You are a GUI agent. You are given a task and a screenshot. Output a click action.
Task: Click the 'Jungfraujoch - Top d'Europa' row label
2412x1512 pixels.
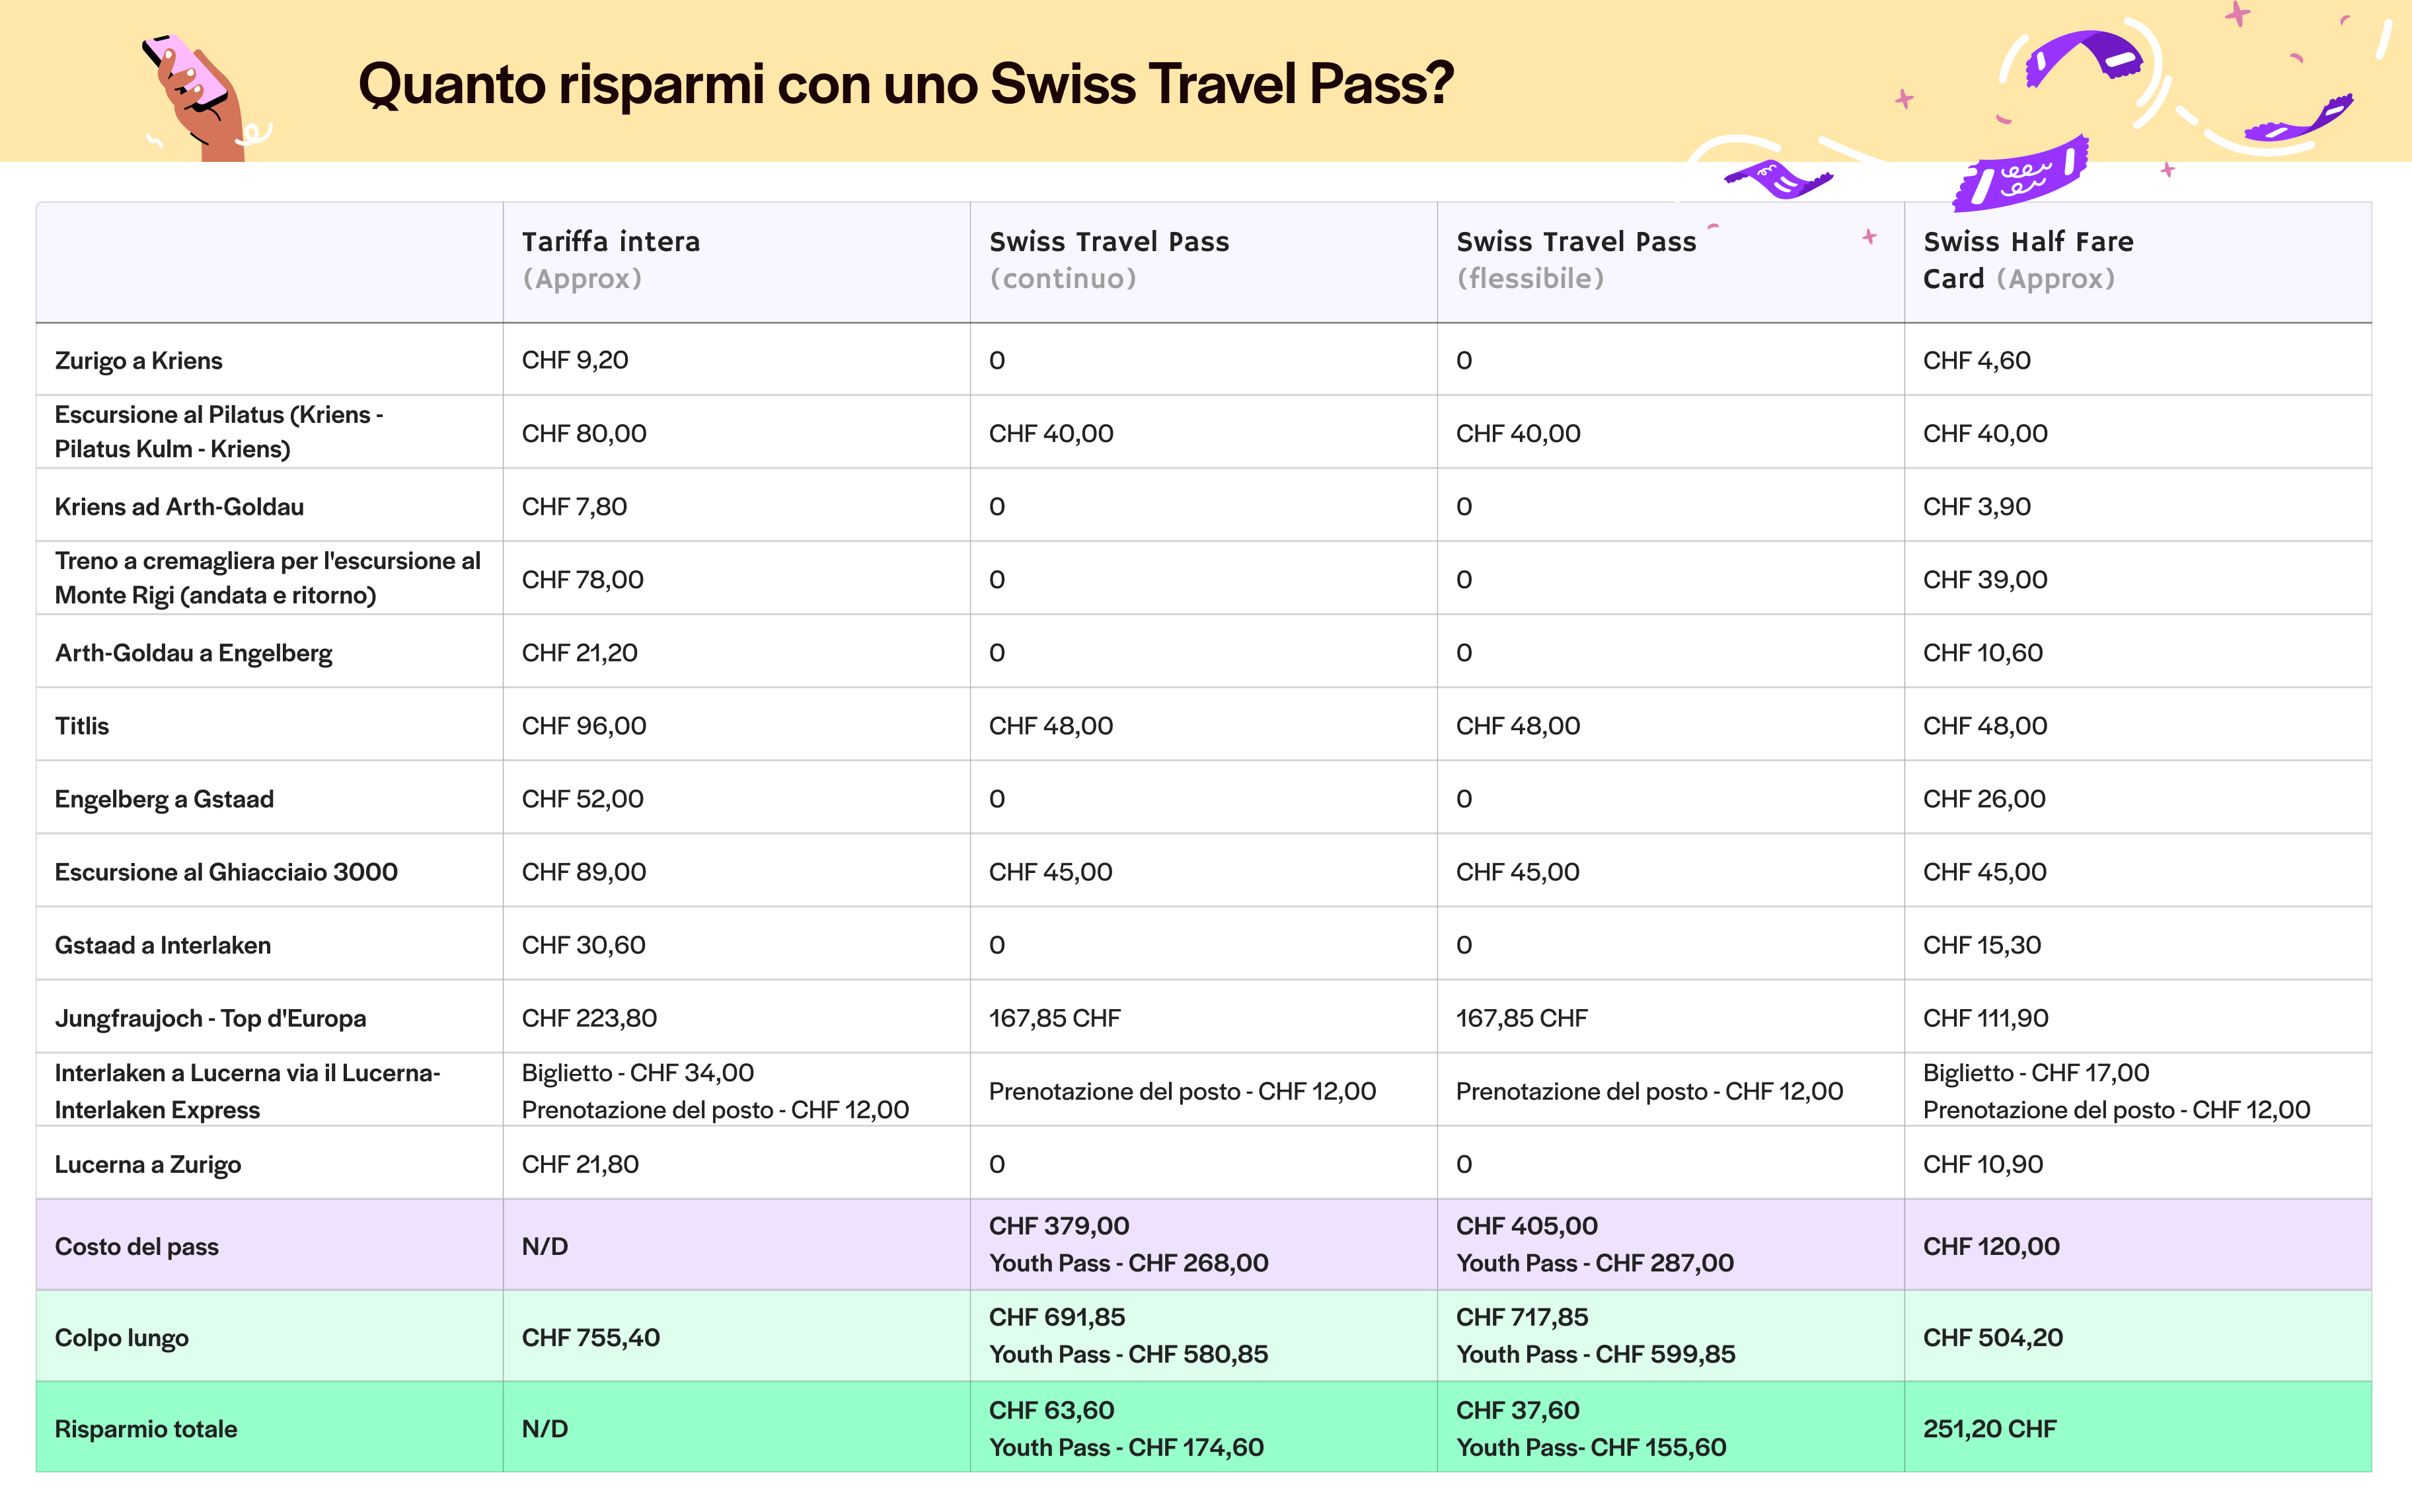(x=210, y=1019)
